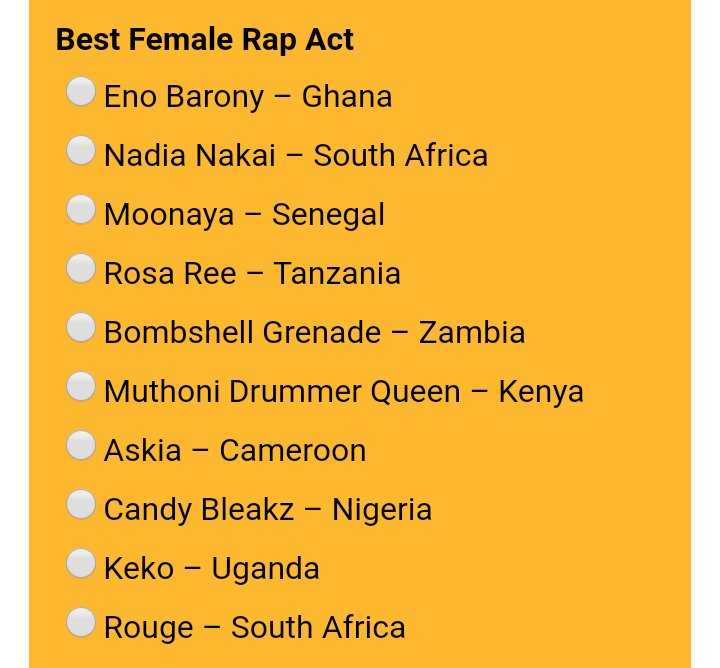Click the 'Keko – Uganda' label text
Screen dimensions: 720x668
pos(212,569)
